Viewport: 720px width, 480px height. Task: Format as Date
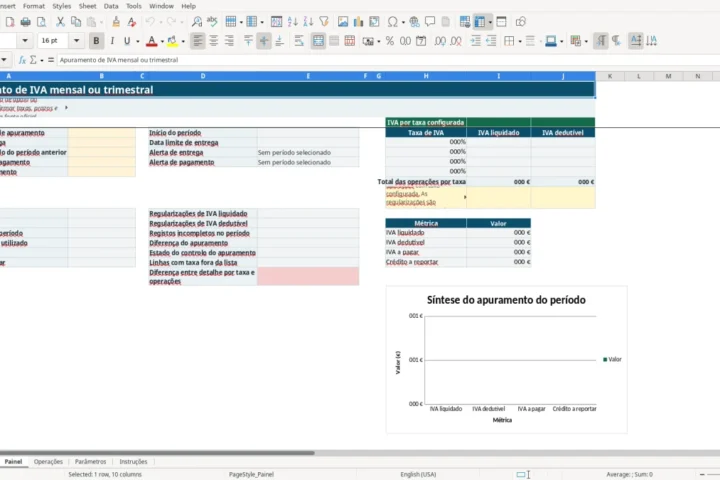[x=421, y=41]
